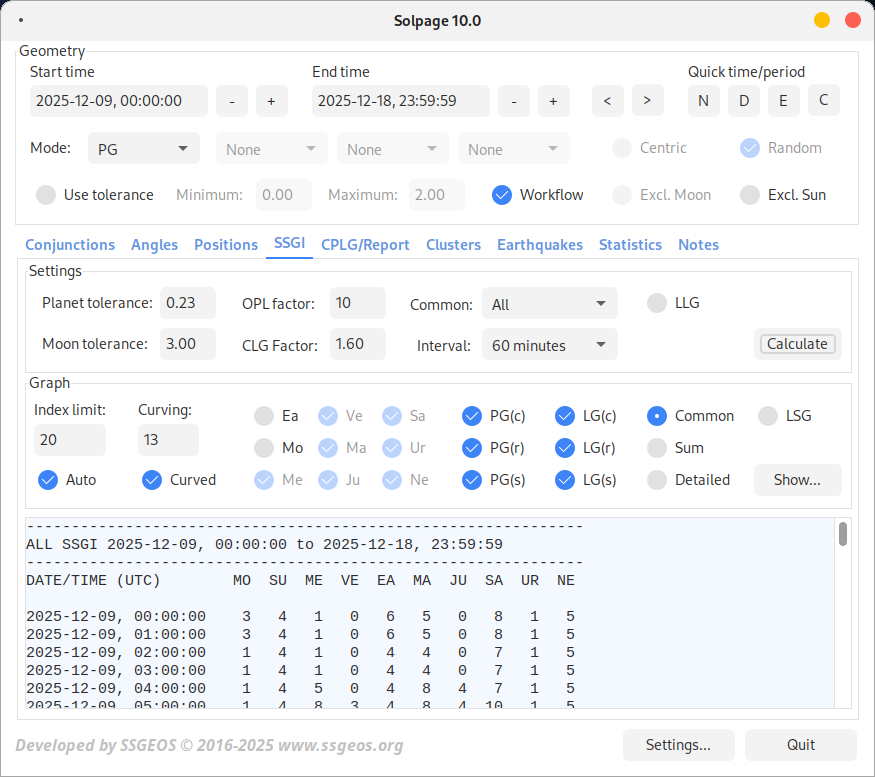This screenshot has height=777, width=875.
Task: Select the SSGI tab
Action: coord(290,243)
